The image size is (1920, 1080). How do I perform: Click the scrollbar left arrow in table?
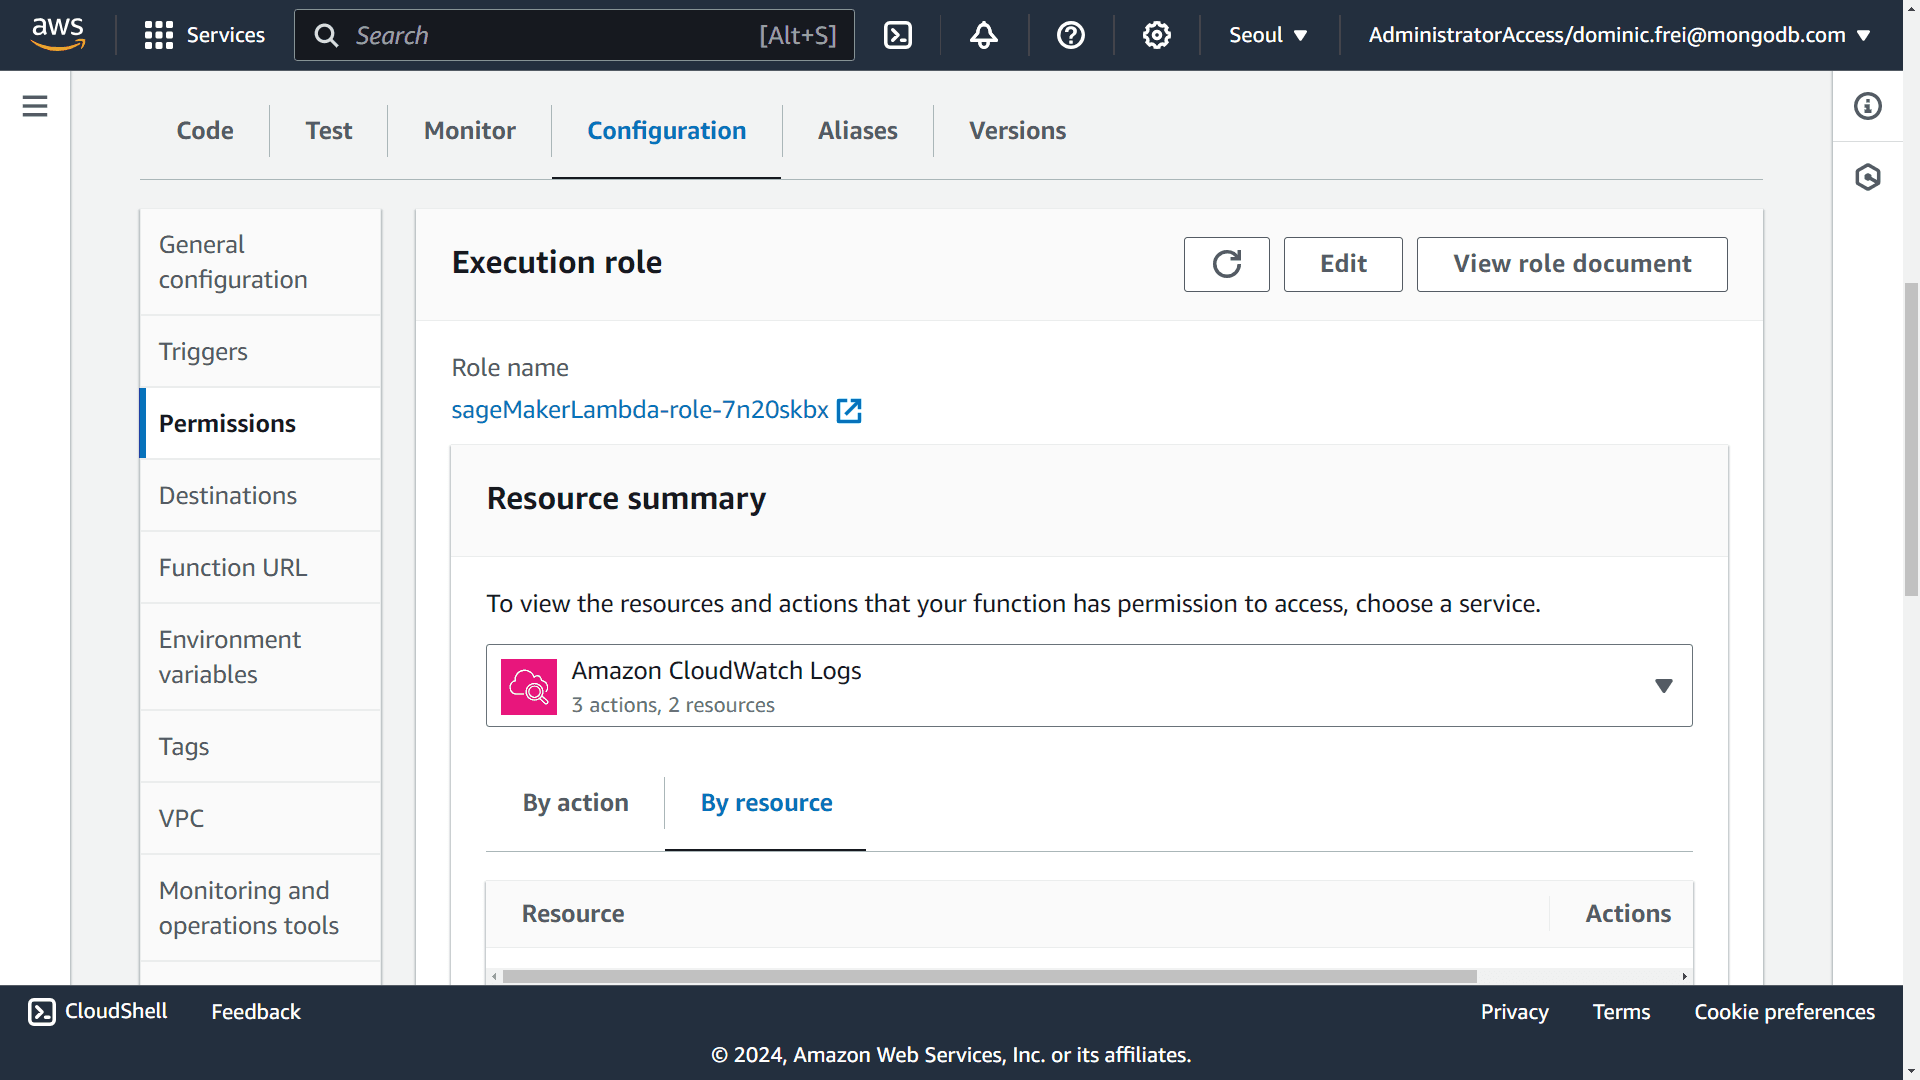(494, 976)
